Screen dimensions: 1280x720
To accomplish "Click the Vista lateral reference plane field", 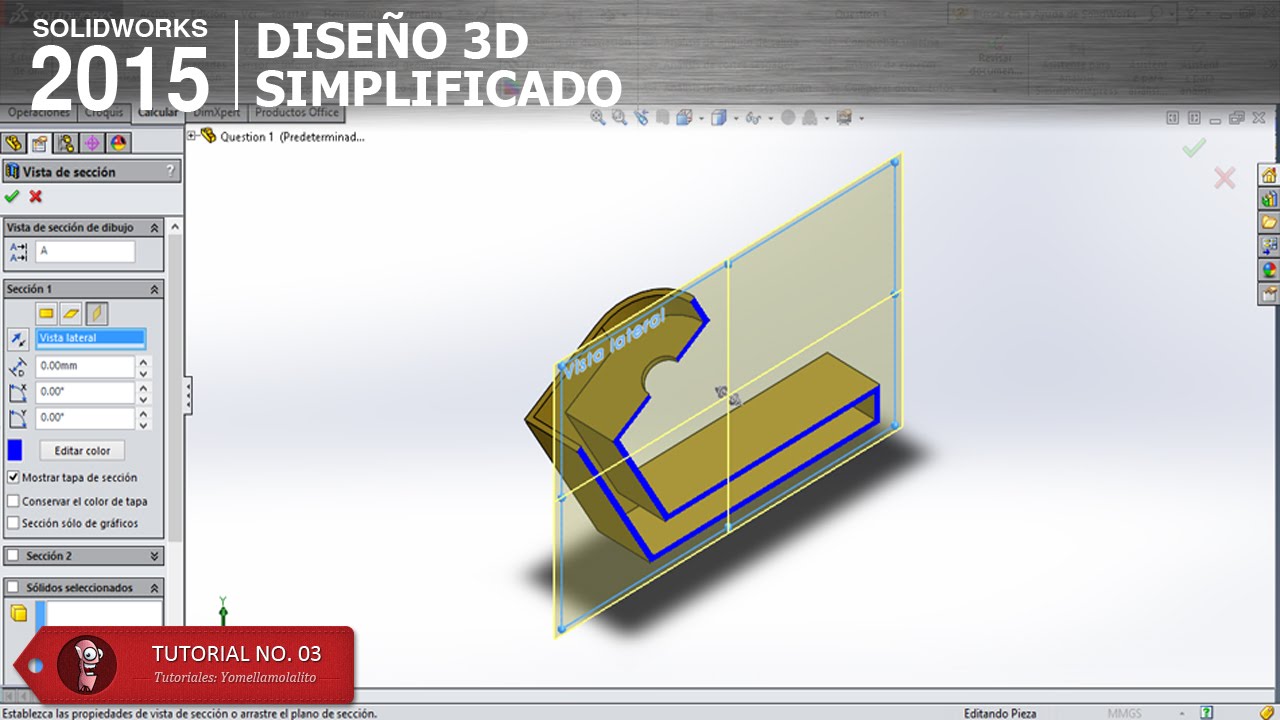I will point(91,339).
